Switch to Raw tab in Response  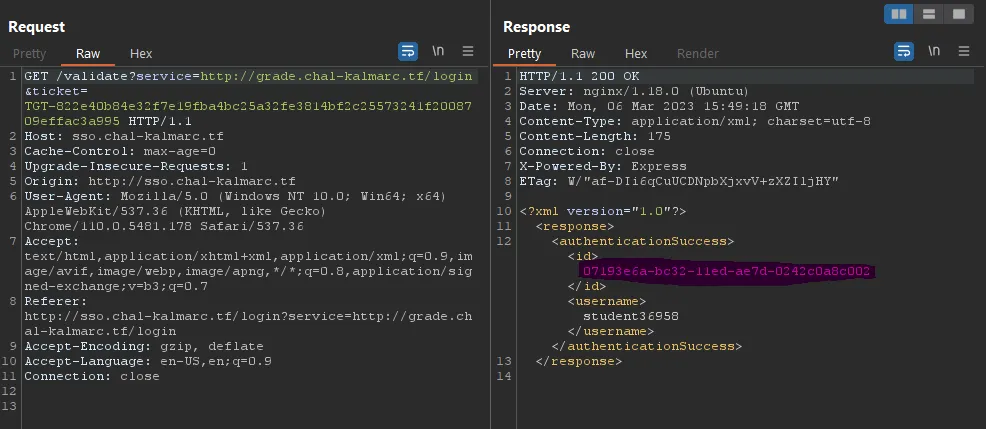tap(583, 54)
